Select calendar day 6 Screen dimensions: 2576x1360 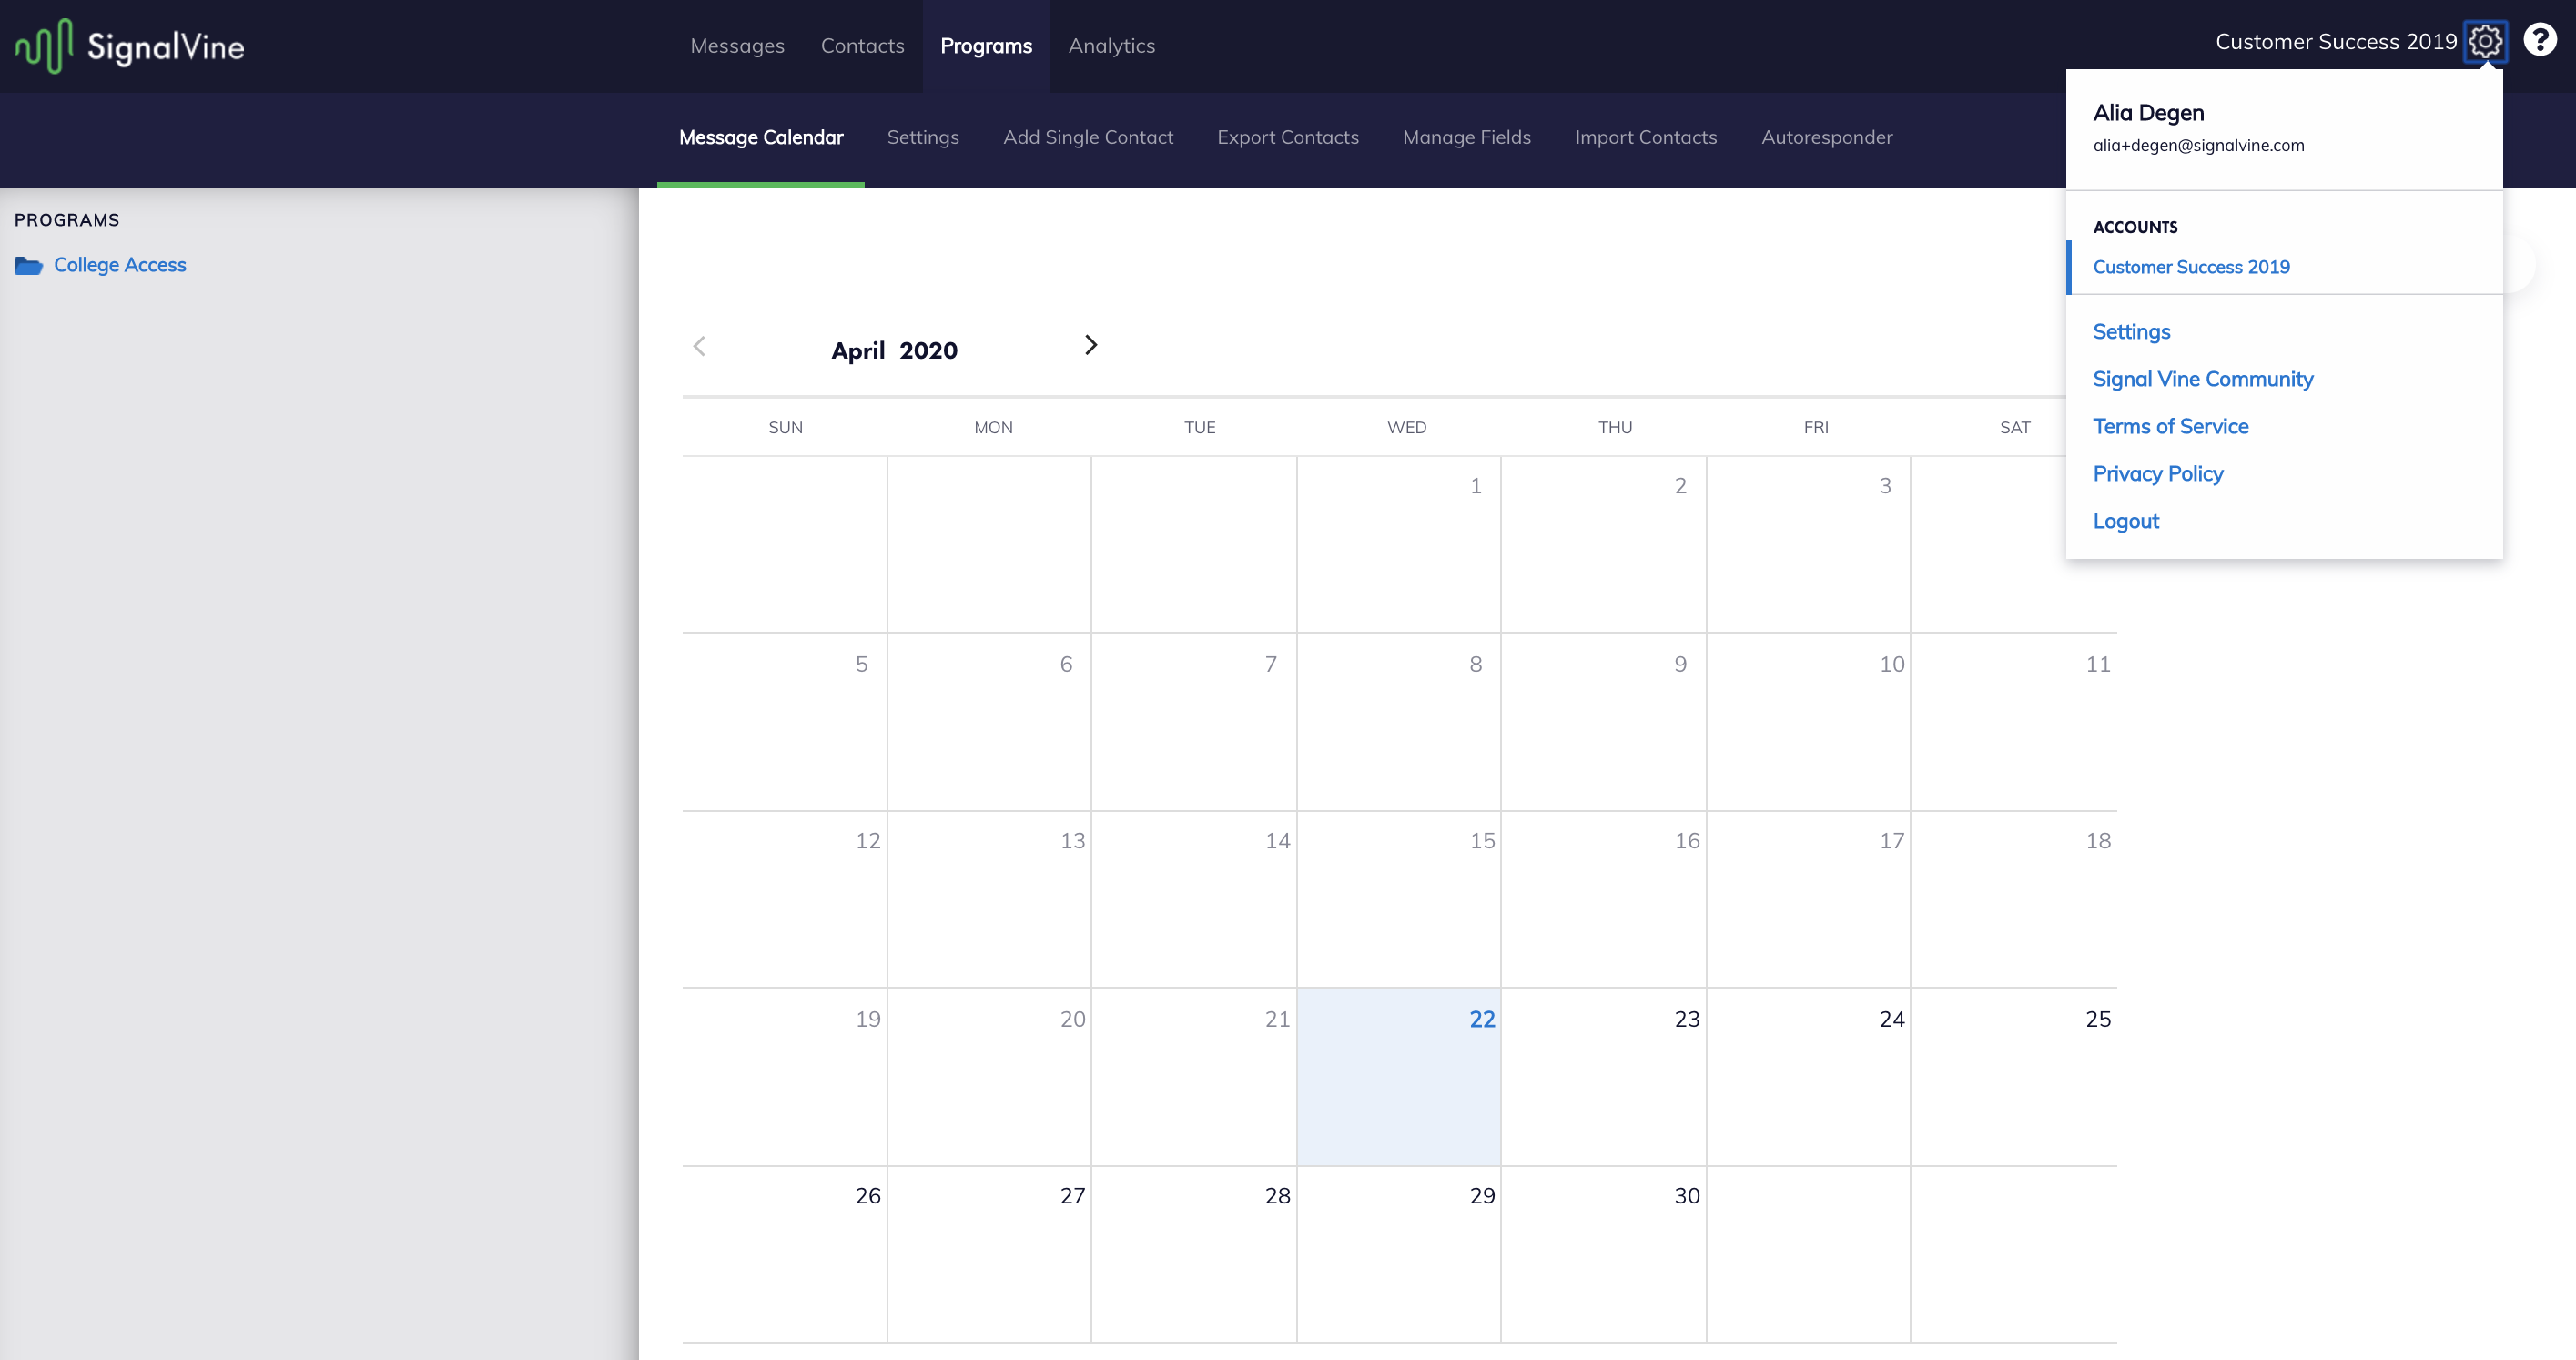click(990, 722)
